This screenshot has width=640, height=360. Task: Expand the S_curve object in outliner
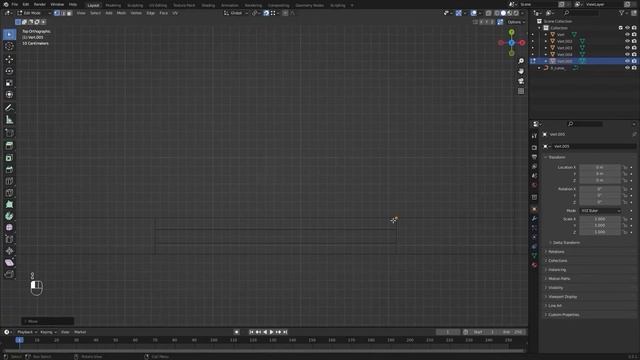click(539, 68)
